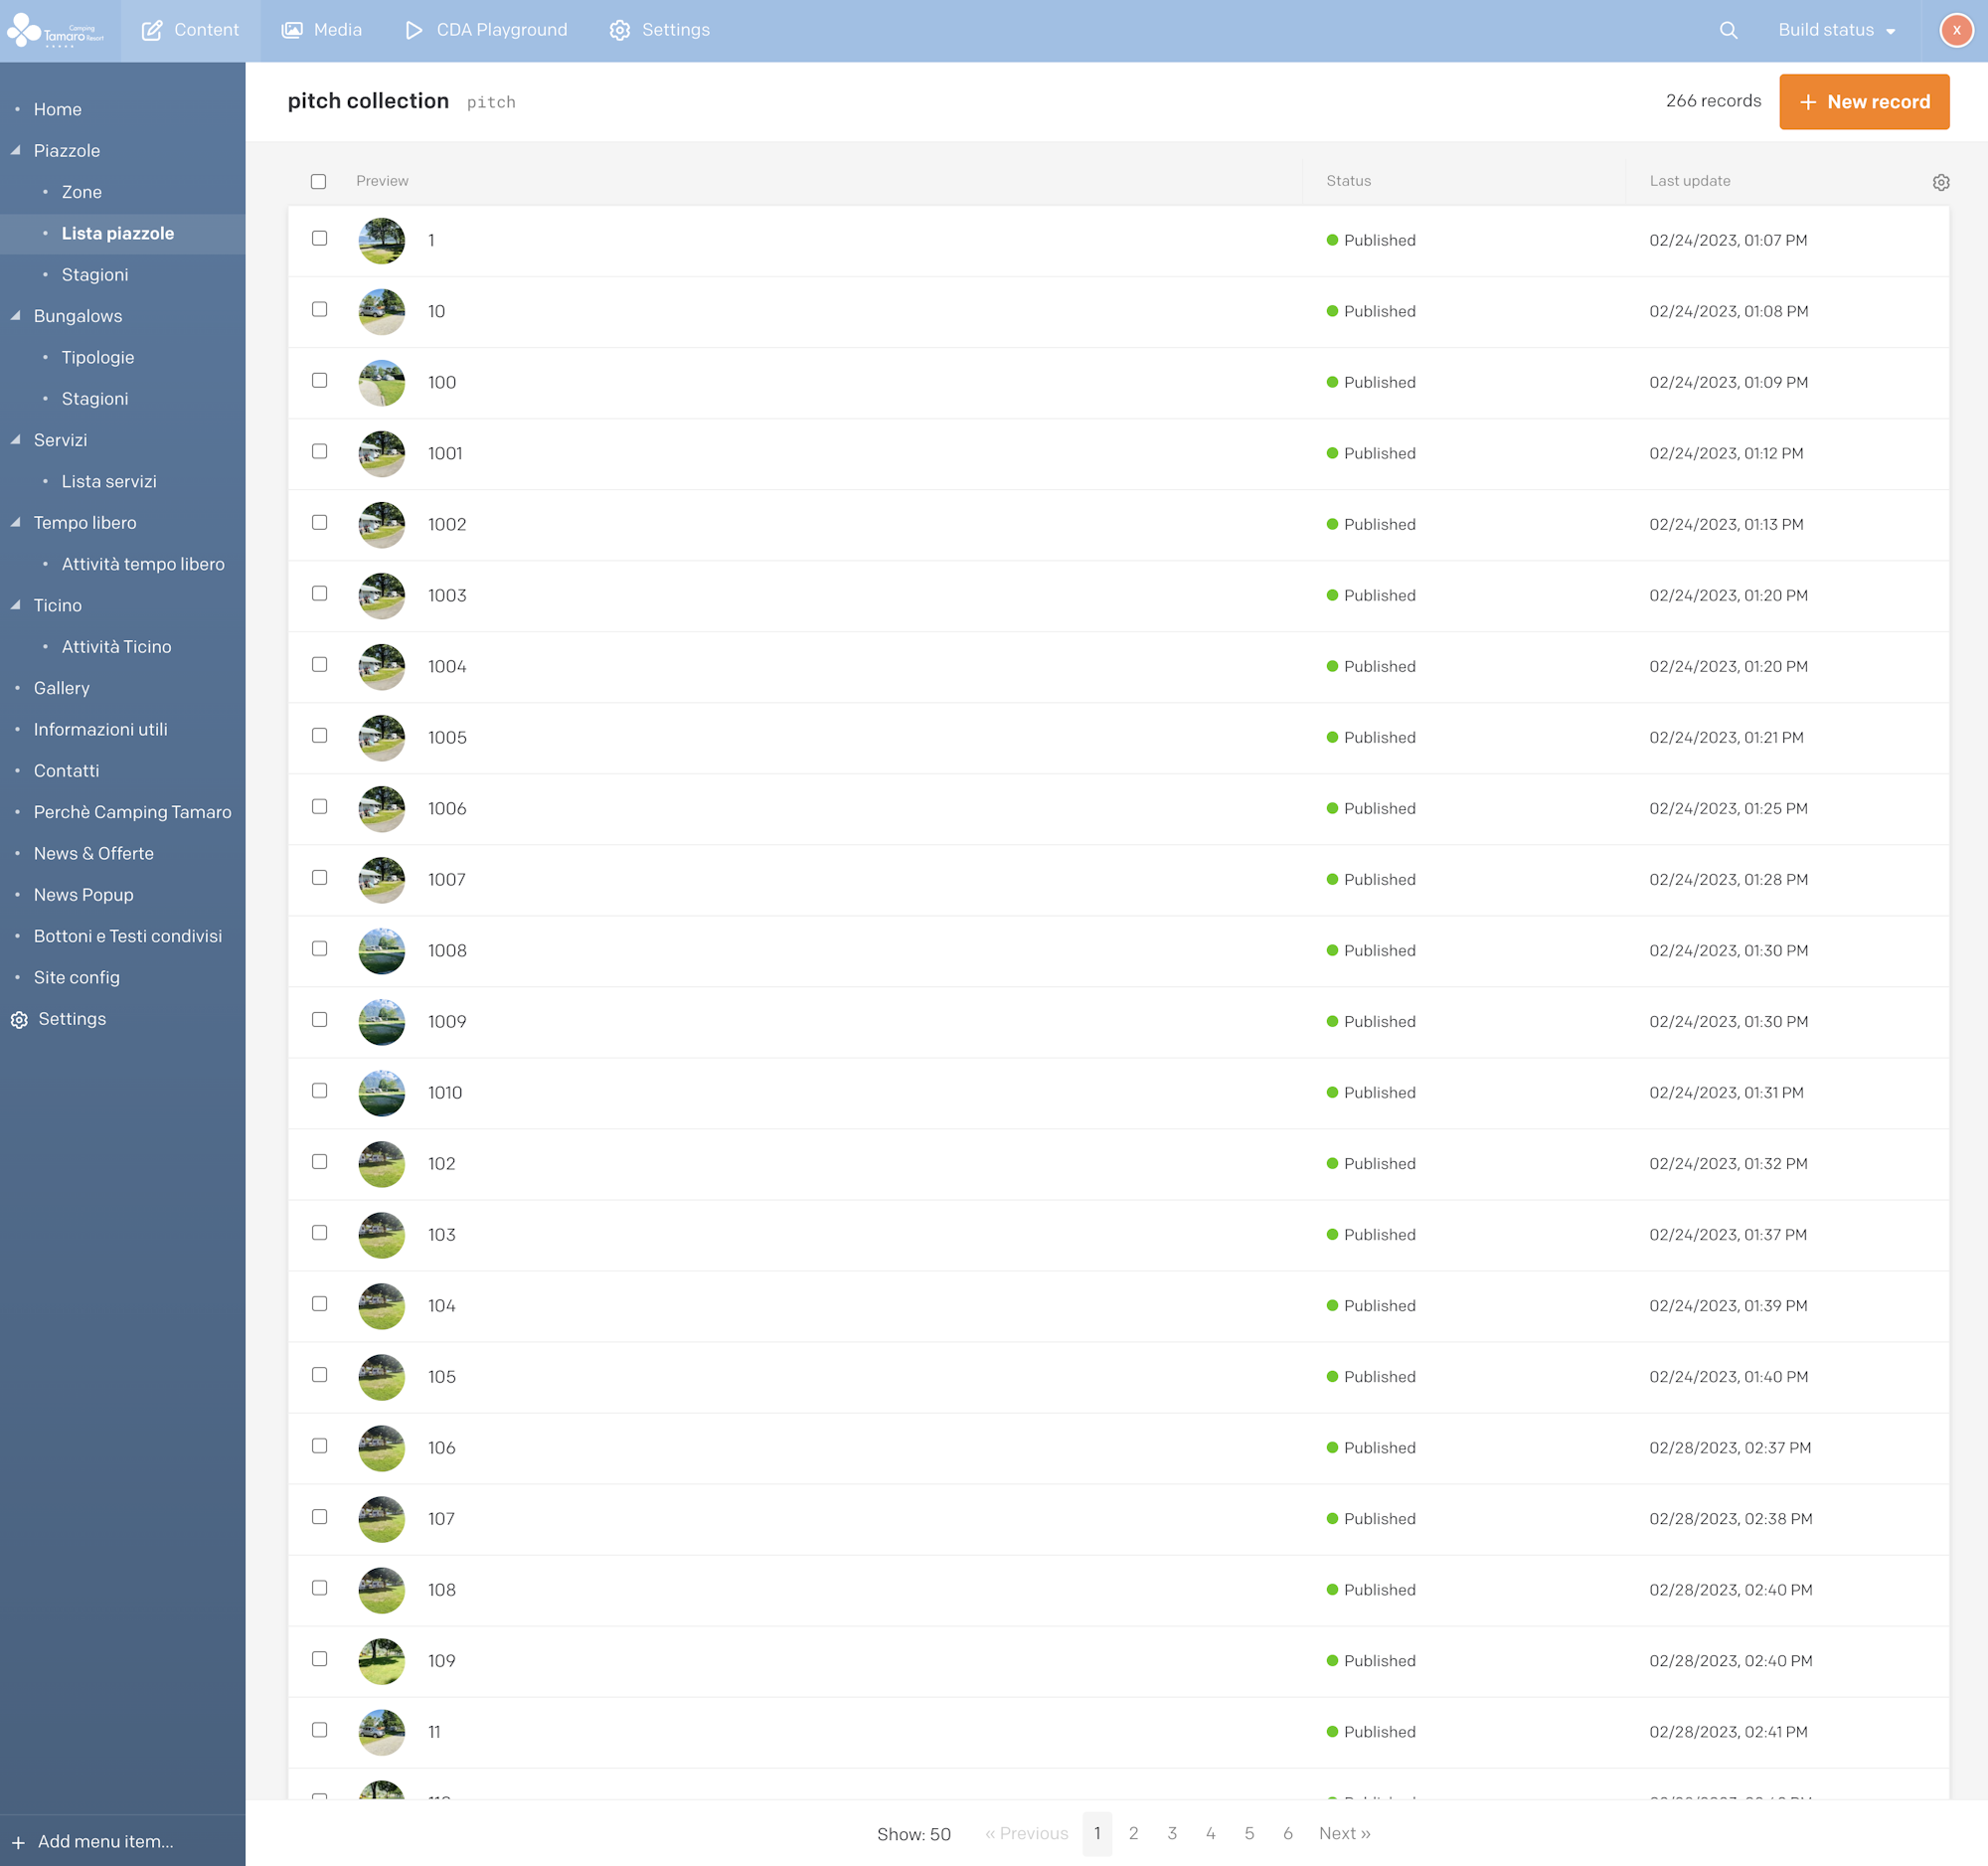
Task: Open the Build status dropdown
Action: pyautogui.click(x=1836, y=30)
